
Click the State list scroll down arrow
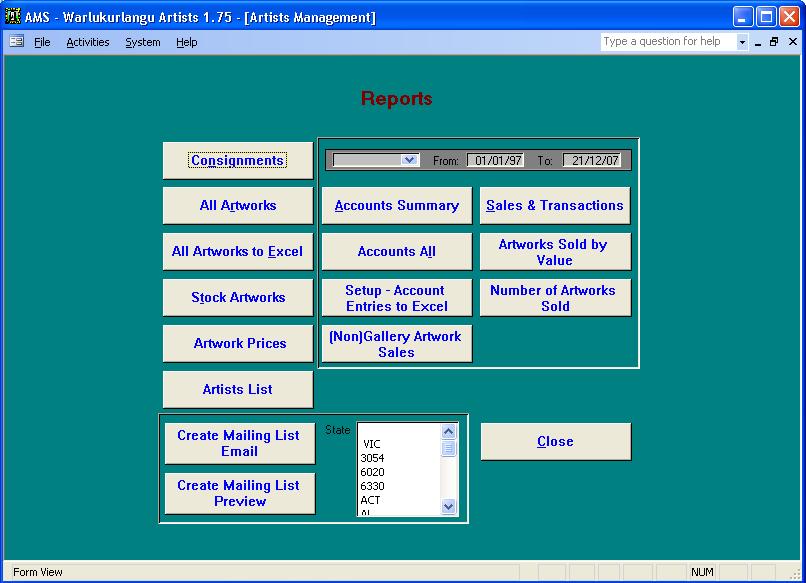pos(448,506)
